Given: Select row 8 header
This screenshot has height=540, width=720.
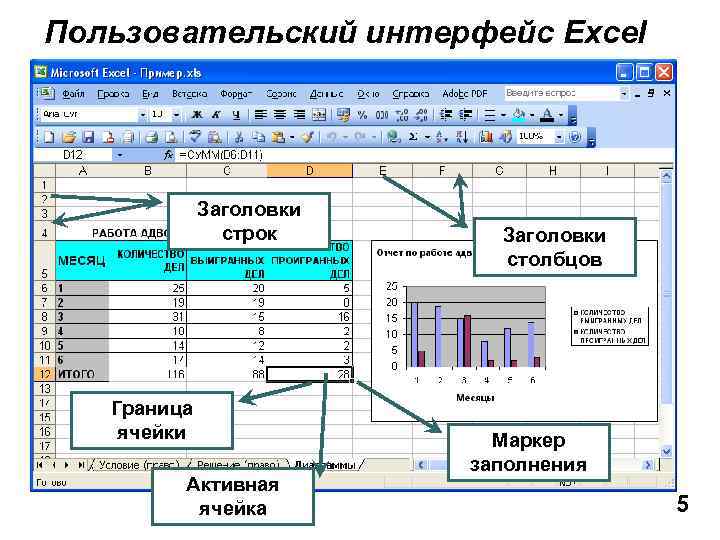Looking at the screenshot, I should 45,317.
